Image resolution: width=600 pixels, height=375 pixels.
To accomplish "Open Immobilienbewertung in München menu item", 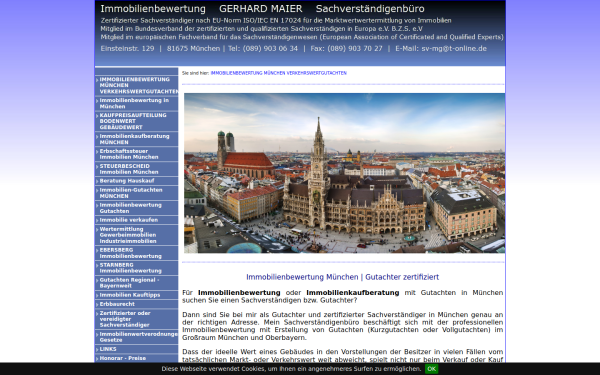I will point(136,103).
